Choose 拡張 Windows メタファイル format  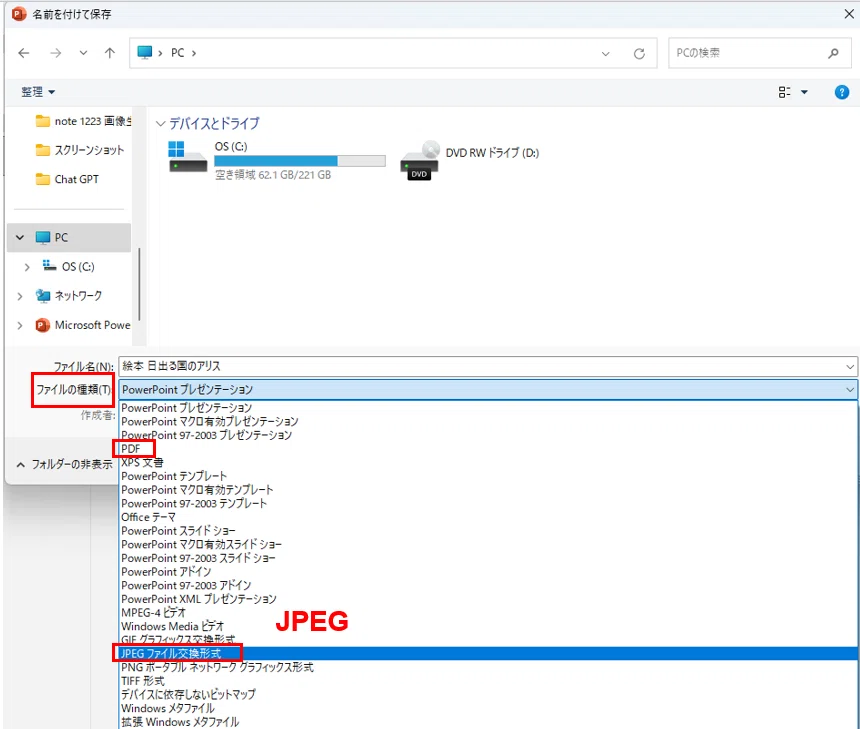point(488,722)
